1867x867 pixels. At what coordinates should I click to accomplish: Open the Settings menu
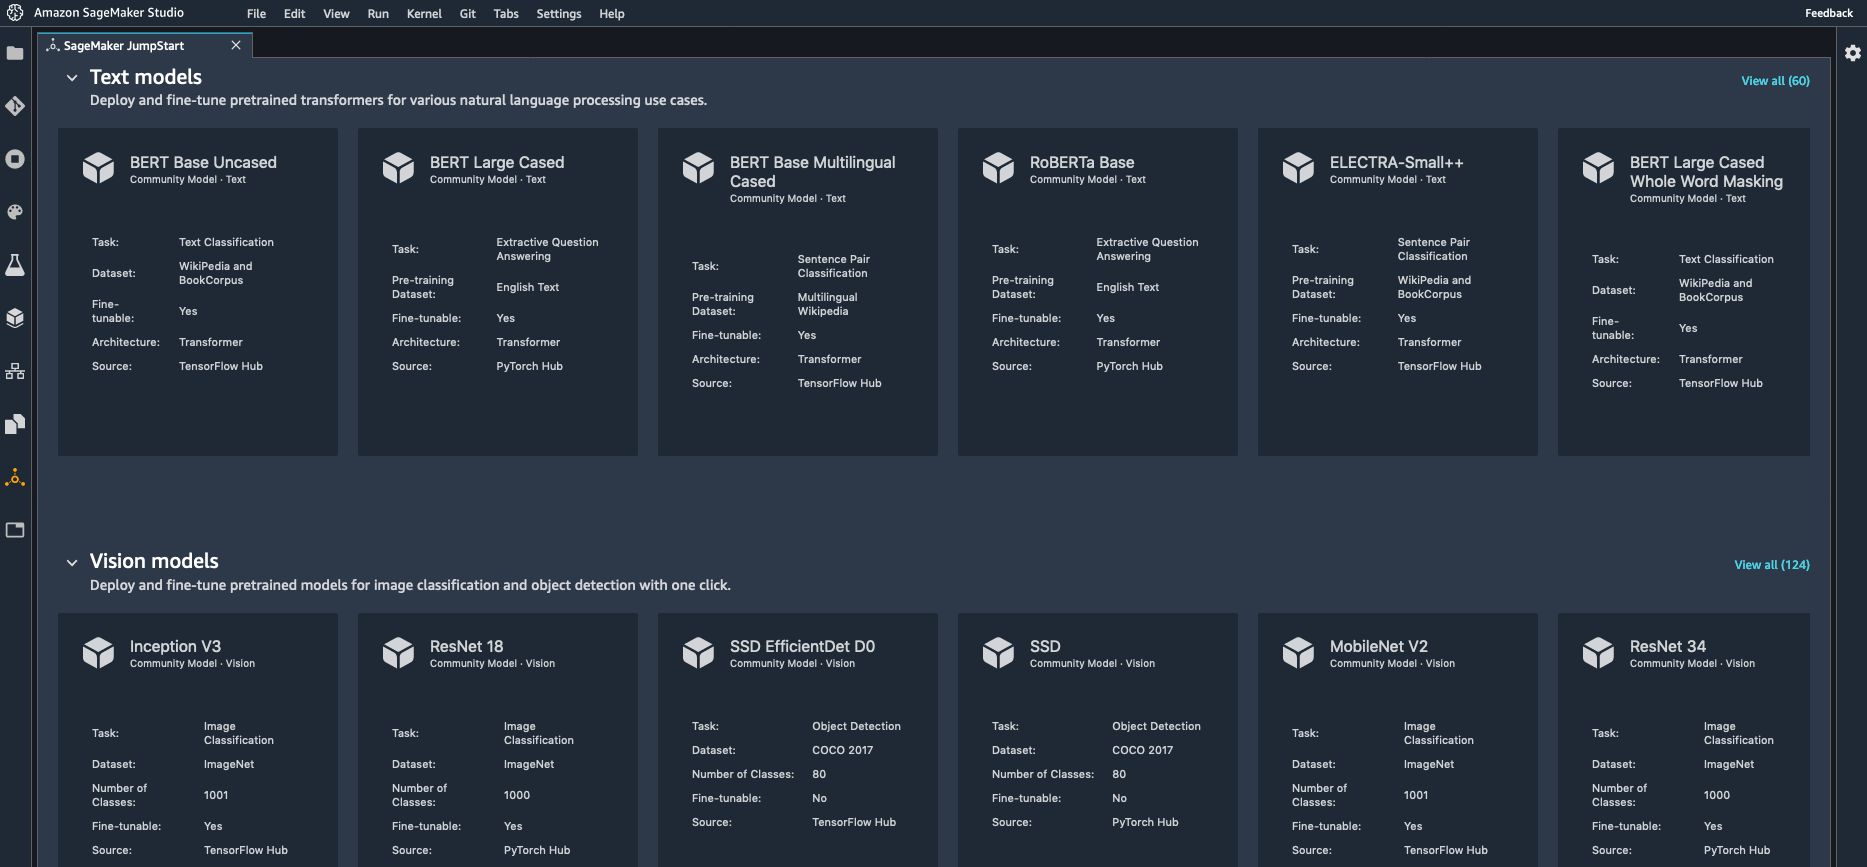point(559,14)
